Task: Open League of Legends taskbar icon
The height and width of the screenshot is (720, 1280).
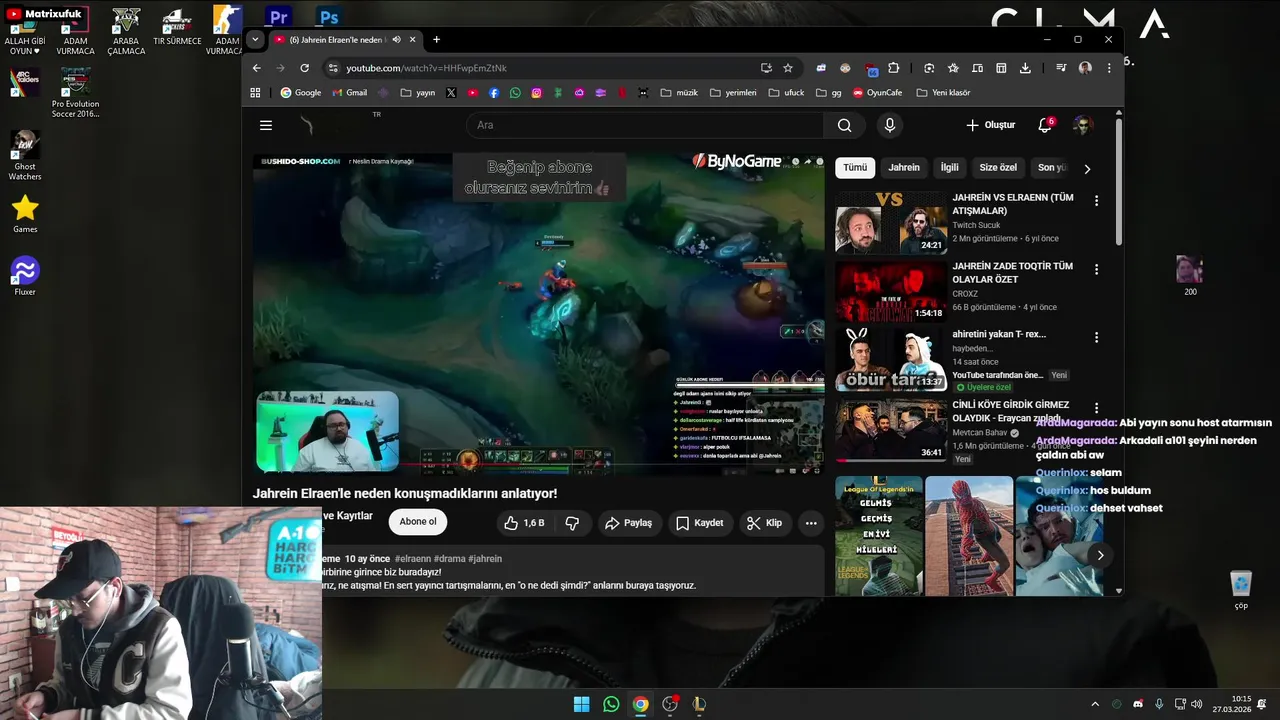Action: click(699, 704)
